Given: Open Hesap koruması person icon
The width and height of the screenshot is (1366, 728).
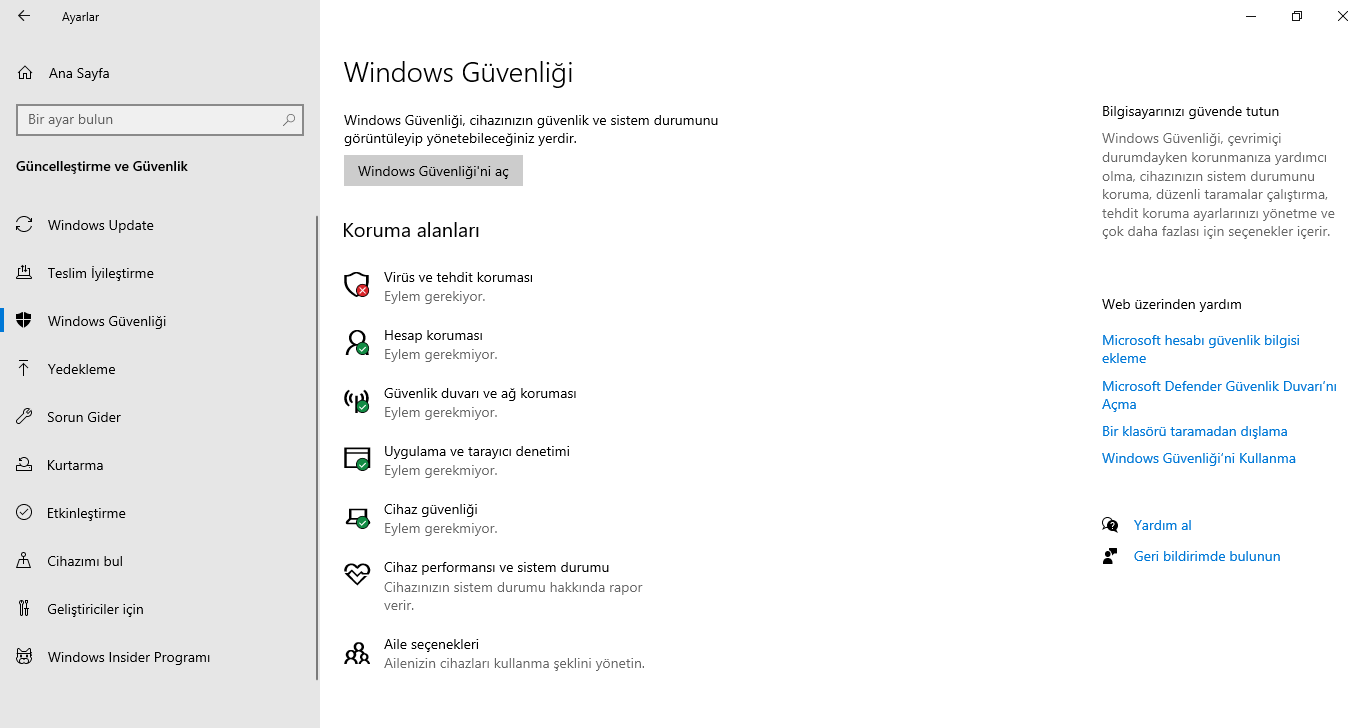Looking at the screenshot, I should click(357, 343).
